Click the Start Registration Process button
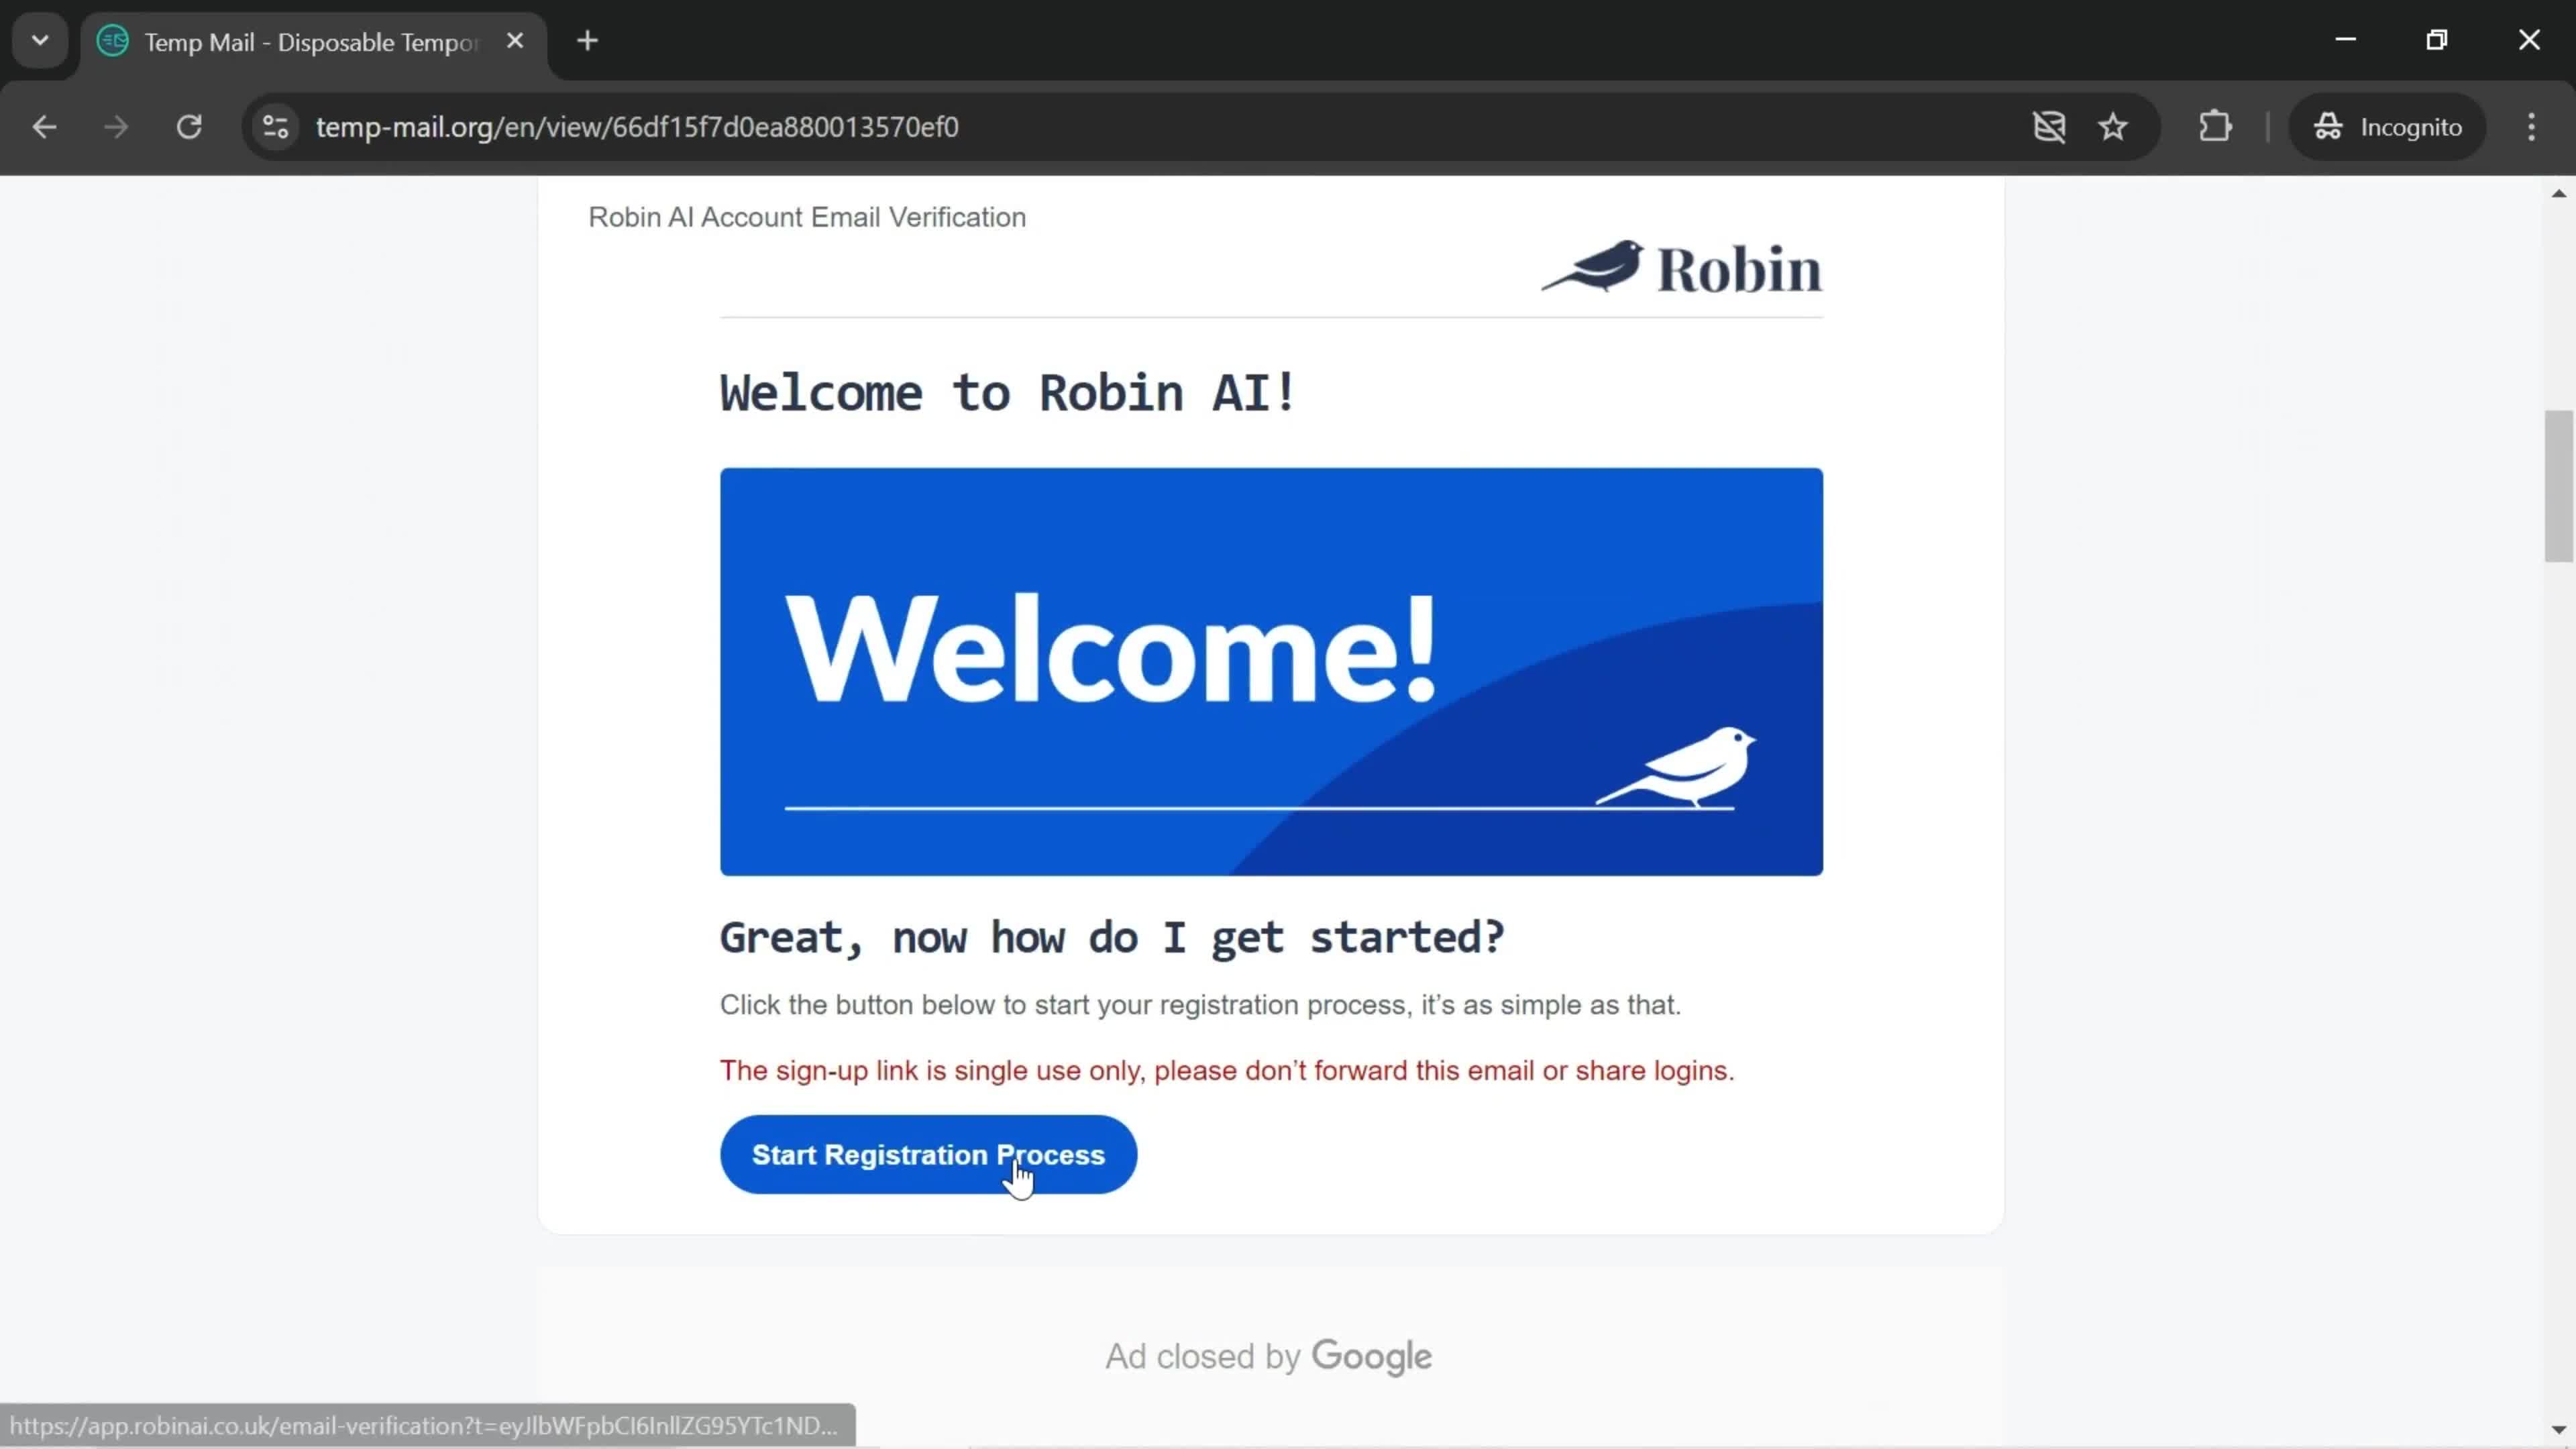 tap(928, 1154)
